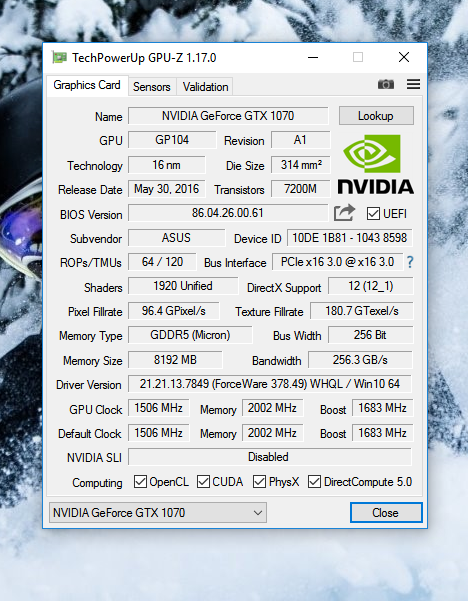The image size is (468, 601).
Task: Click the Memory Type field GDDR5 (Micron)
Action: [x=190, y=335]
